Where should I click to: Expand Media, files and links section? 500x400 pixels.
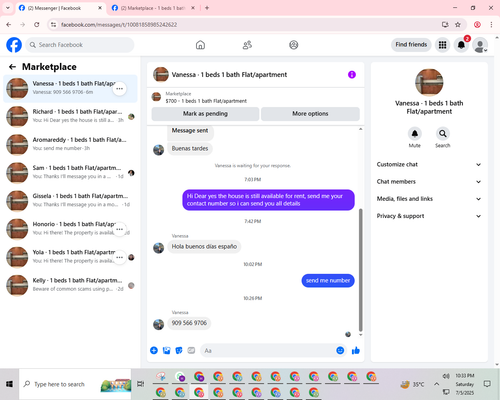(x=429, y=199)
